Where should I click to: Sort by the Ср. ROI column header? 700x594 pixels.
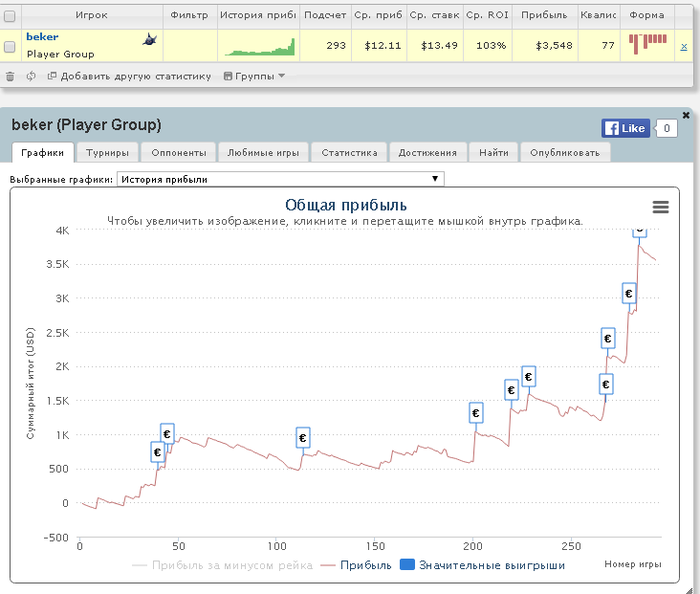coord(488,16)
